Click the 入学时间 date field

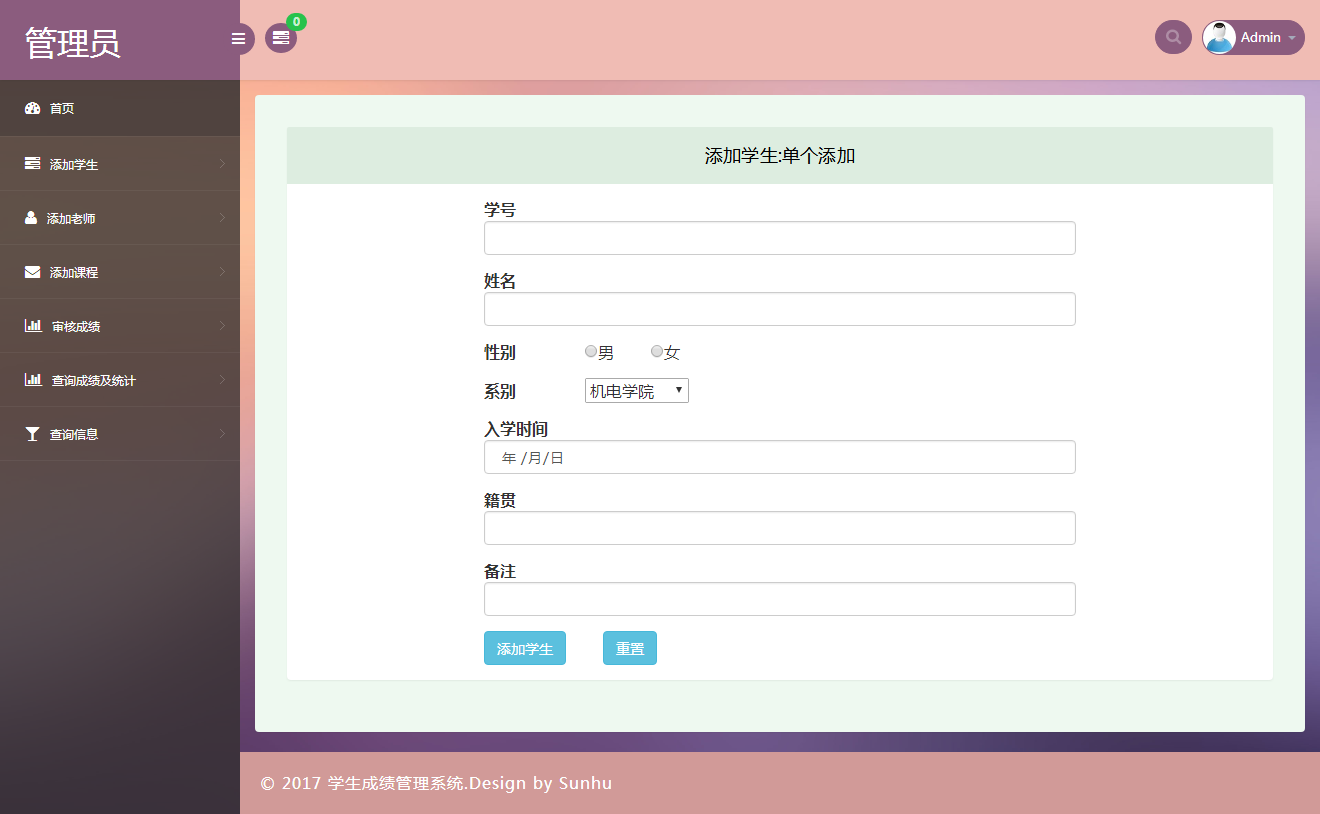click(x=780, y=457)
